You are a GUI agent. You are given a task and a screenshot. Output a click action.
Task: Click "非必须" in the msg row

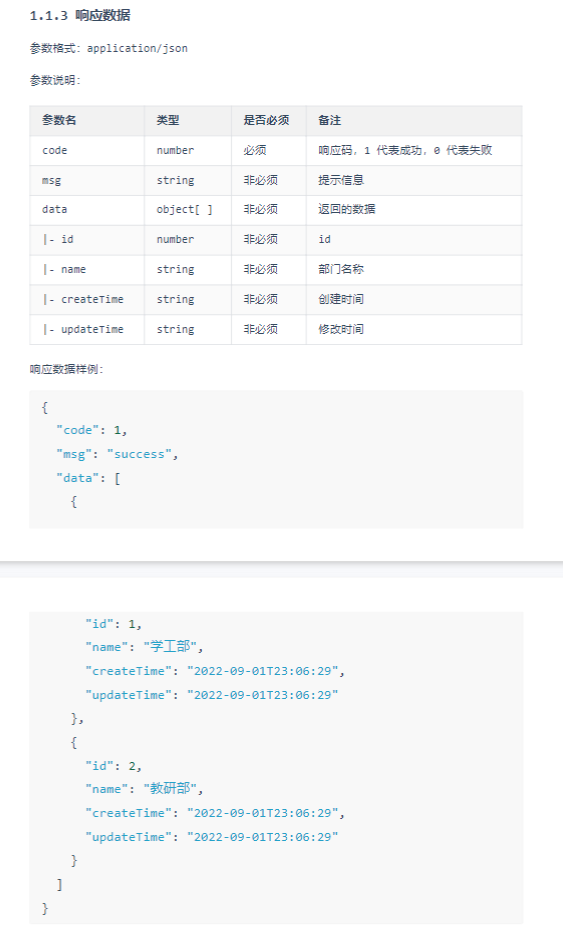tap(261, 180)
